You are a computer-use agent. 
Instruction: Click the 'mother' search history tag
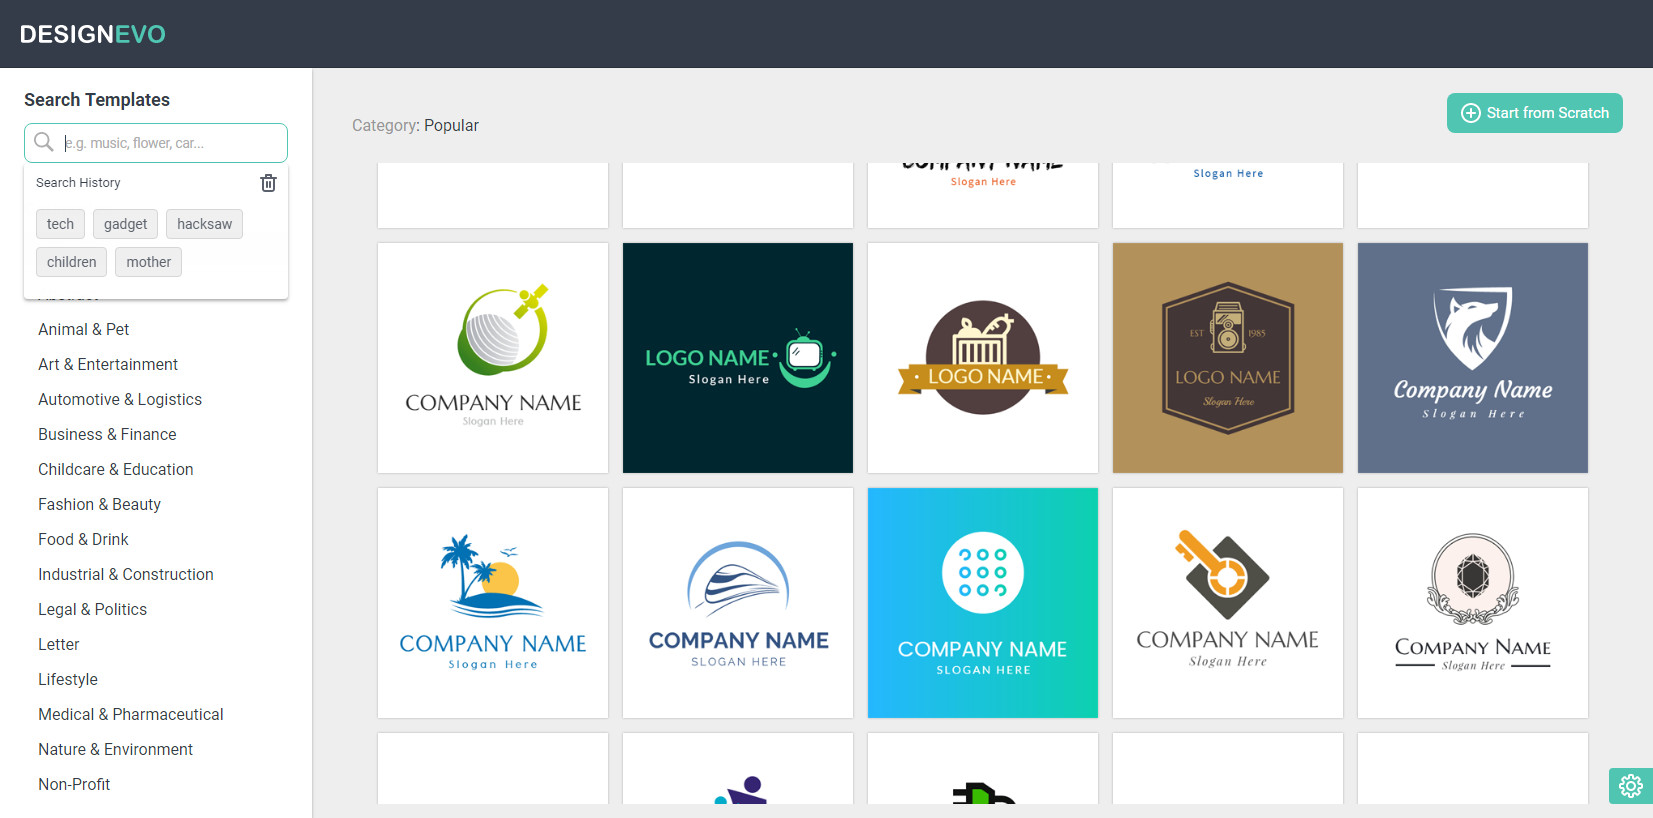click(x=148, y=262)
